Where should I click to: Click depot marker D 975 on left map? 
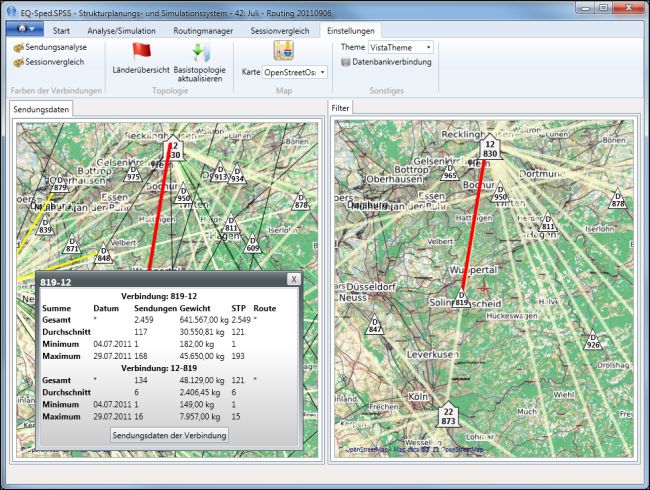click(133, 174)
